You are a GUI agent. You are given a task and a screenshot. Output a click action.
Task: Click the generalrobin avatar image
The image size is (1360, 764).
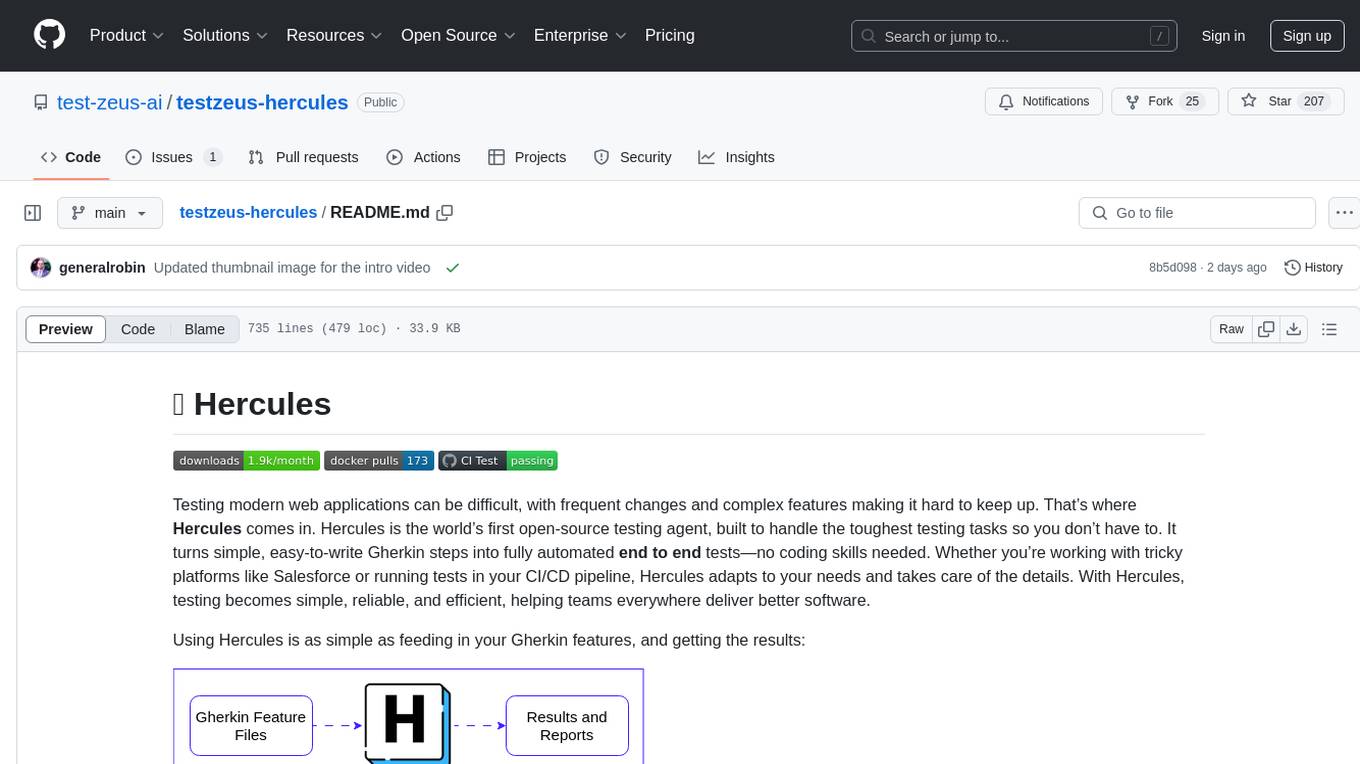(x=41, y=268)
